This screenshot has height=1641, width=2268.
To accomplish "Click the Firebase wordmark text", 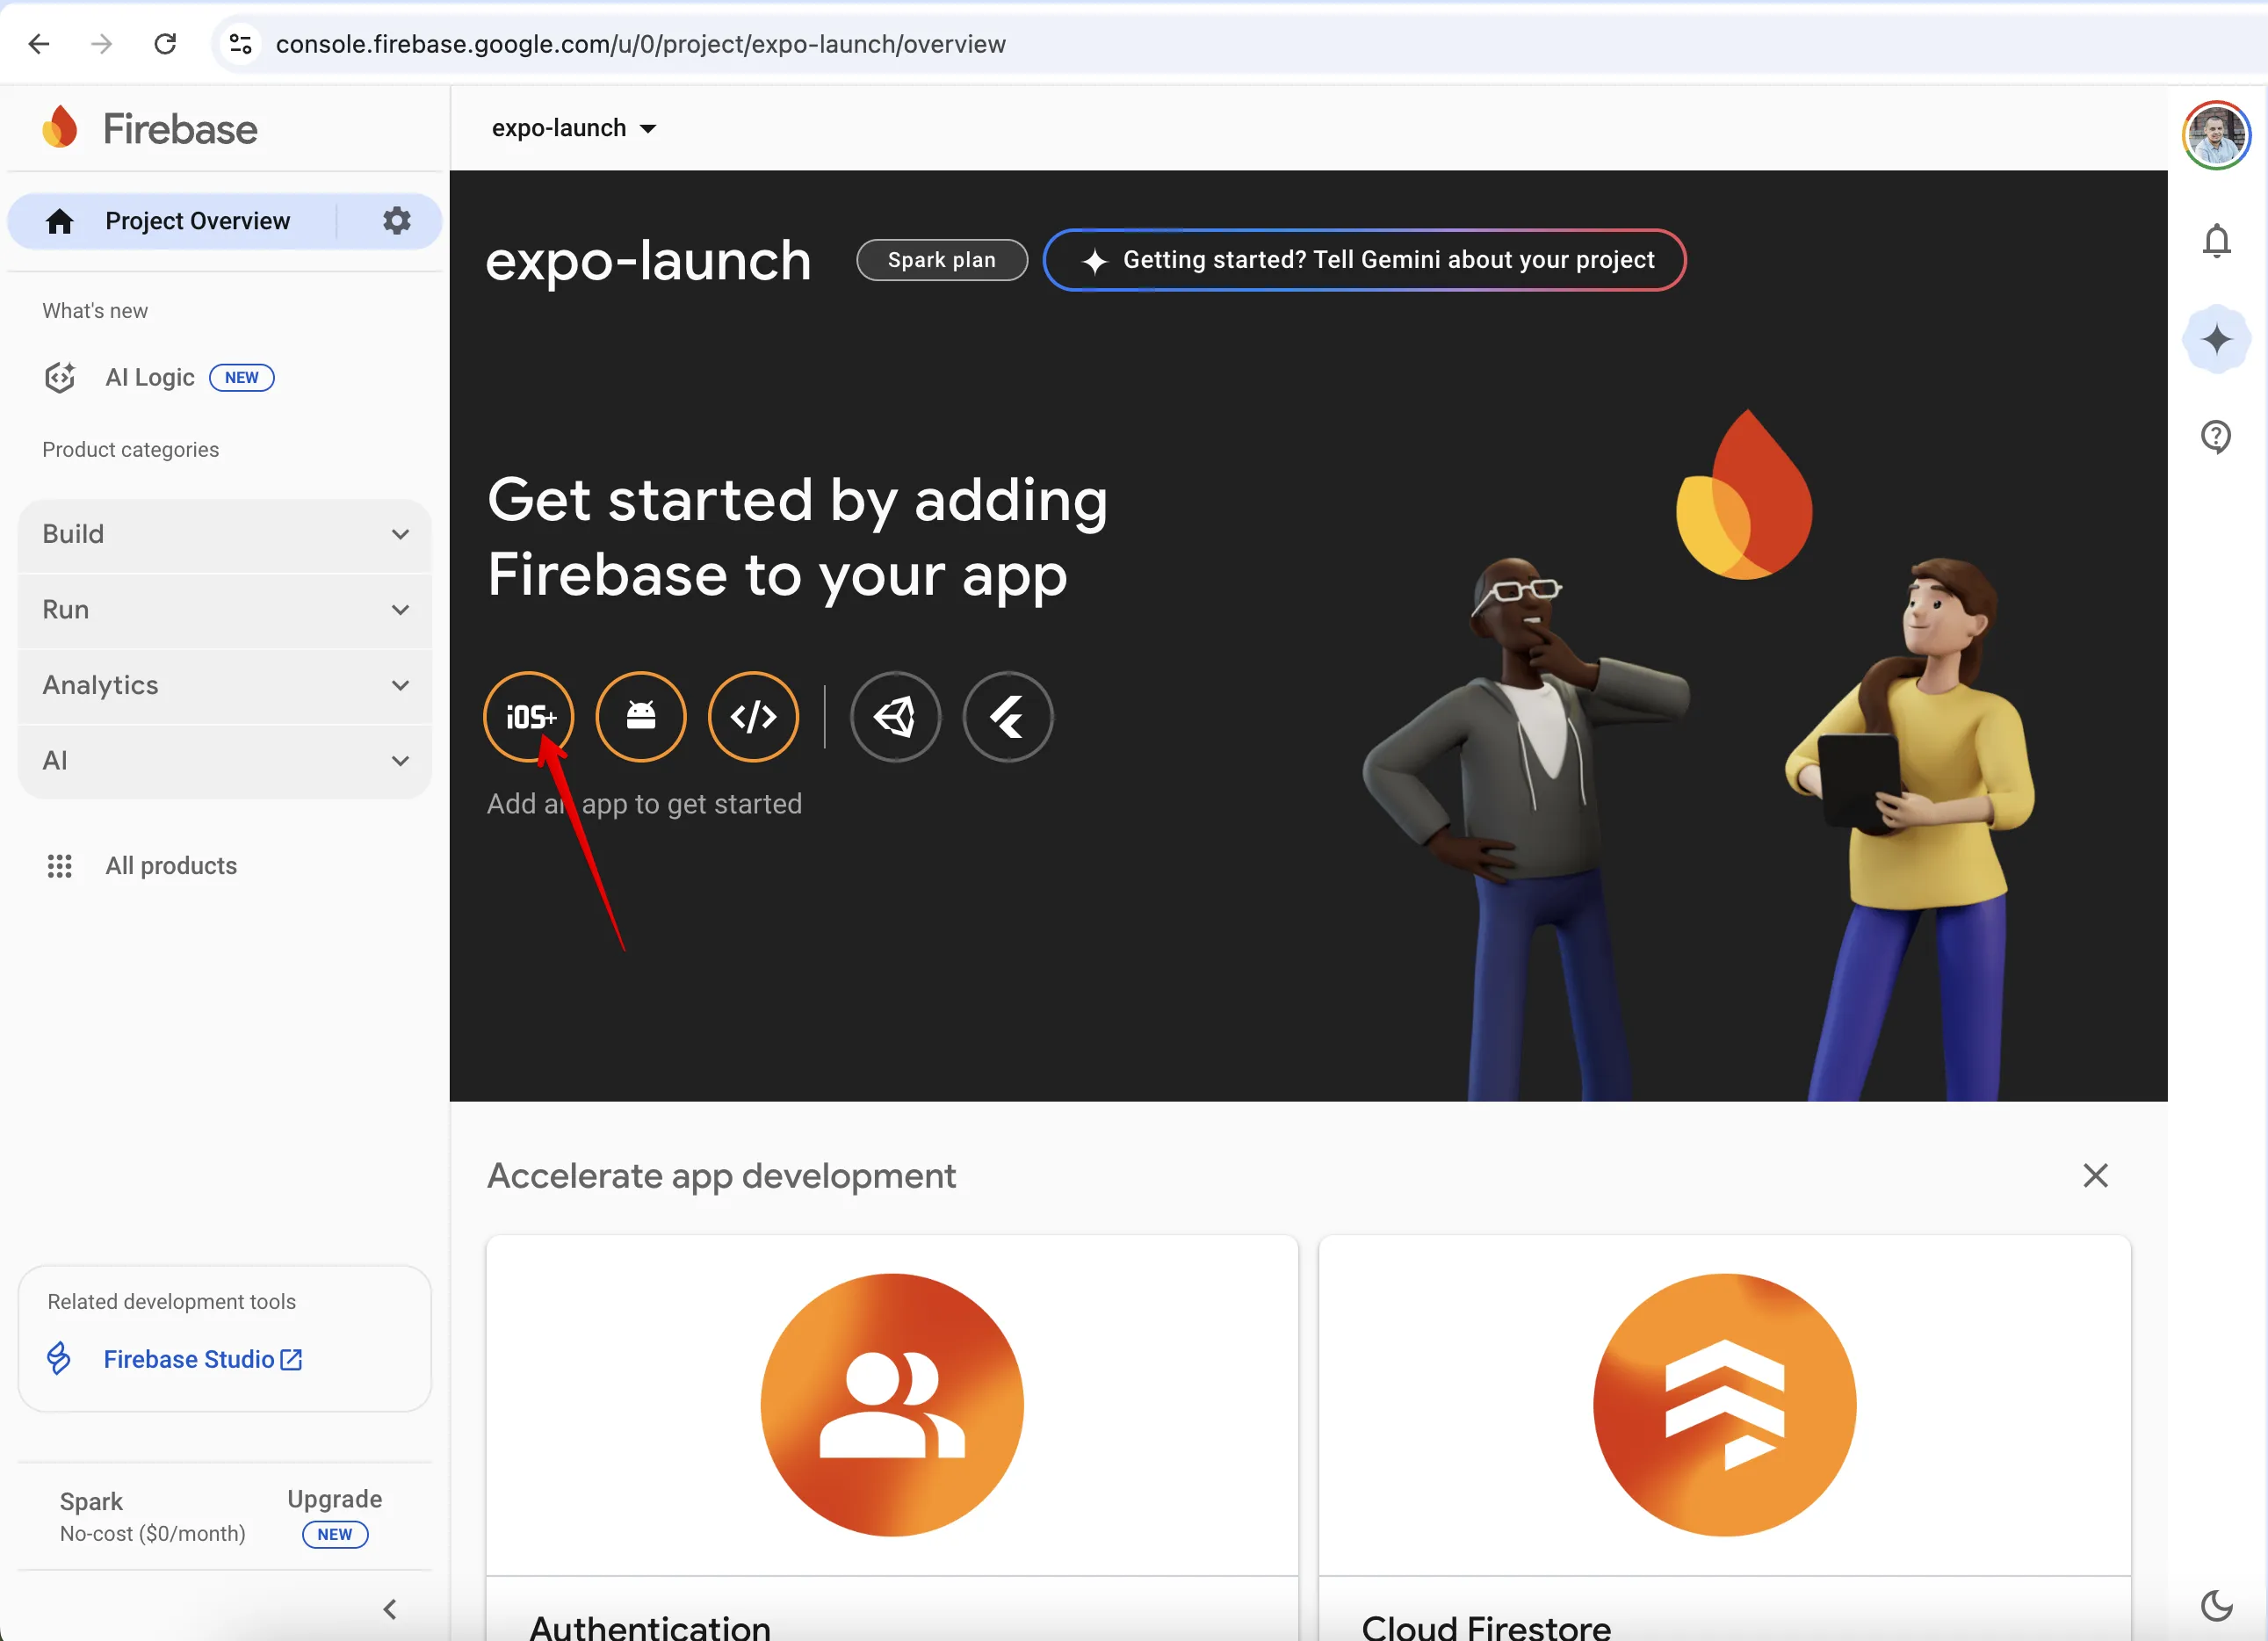I will tap(180, 129).
